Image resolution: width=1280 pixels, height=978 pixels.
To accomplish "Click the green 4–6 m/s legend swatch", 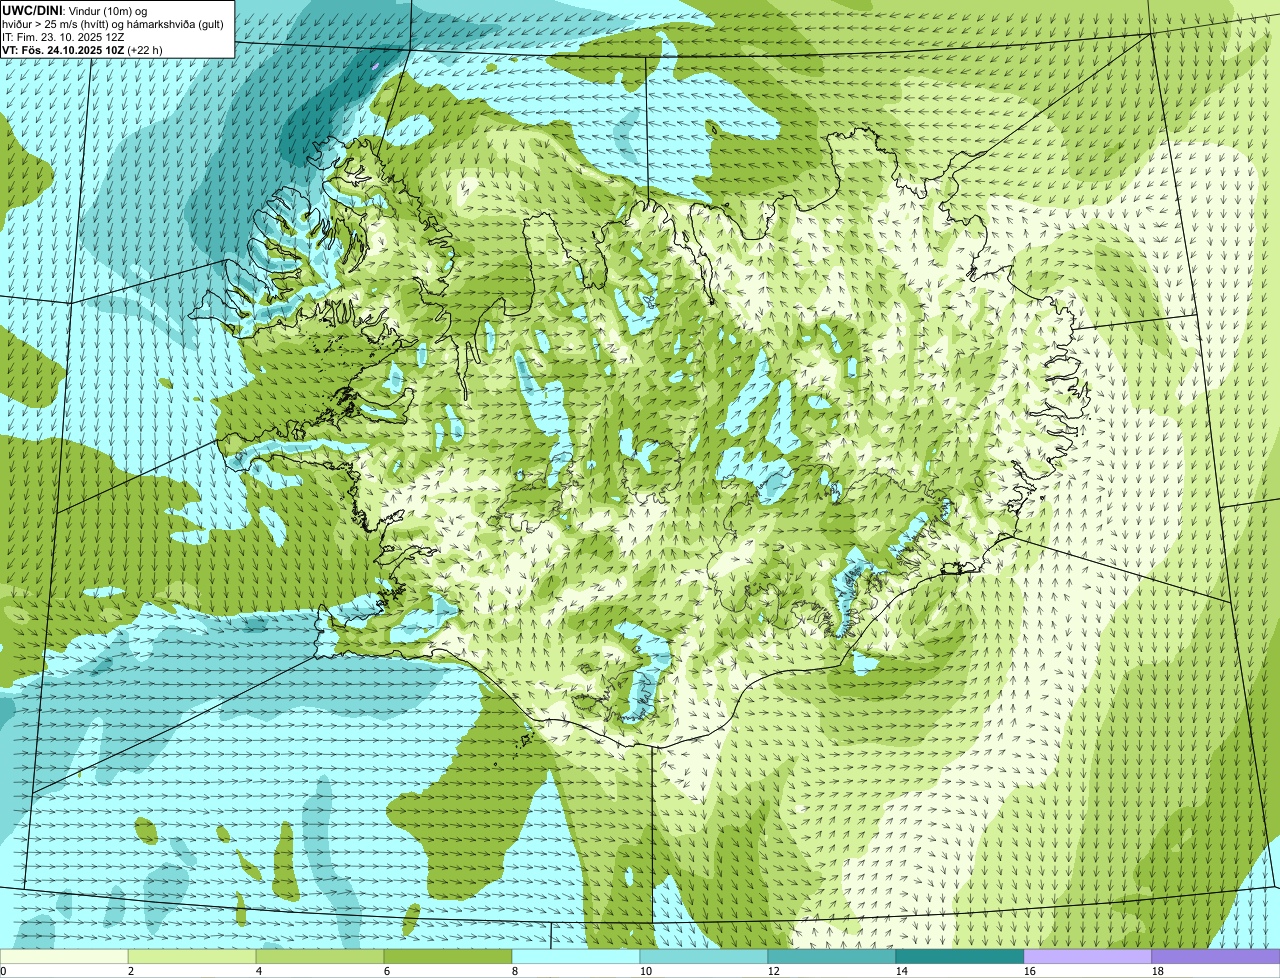I will pos(320,956).
